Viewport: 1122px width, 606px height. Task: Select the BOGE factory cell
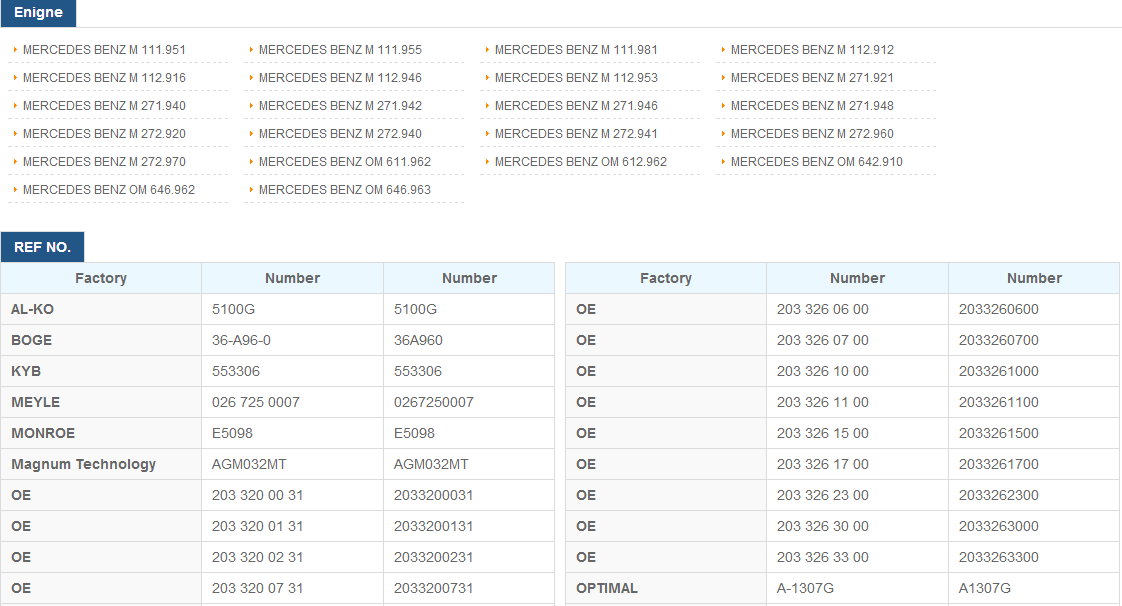pyautogui.click(x=101, y=340)
